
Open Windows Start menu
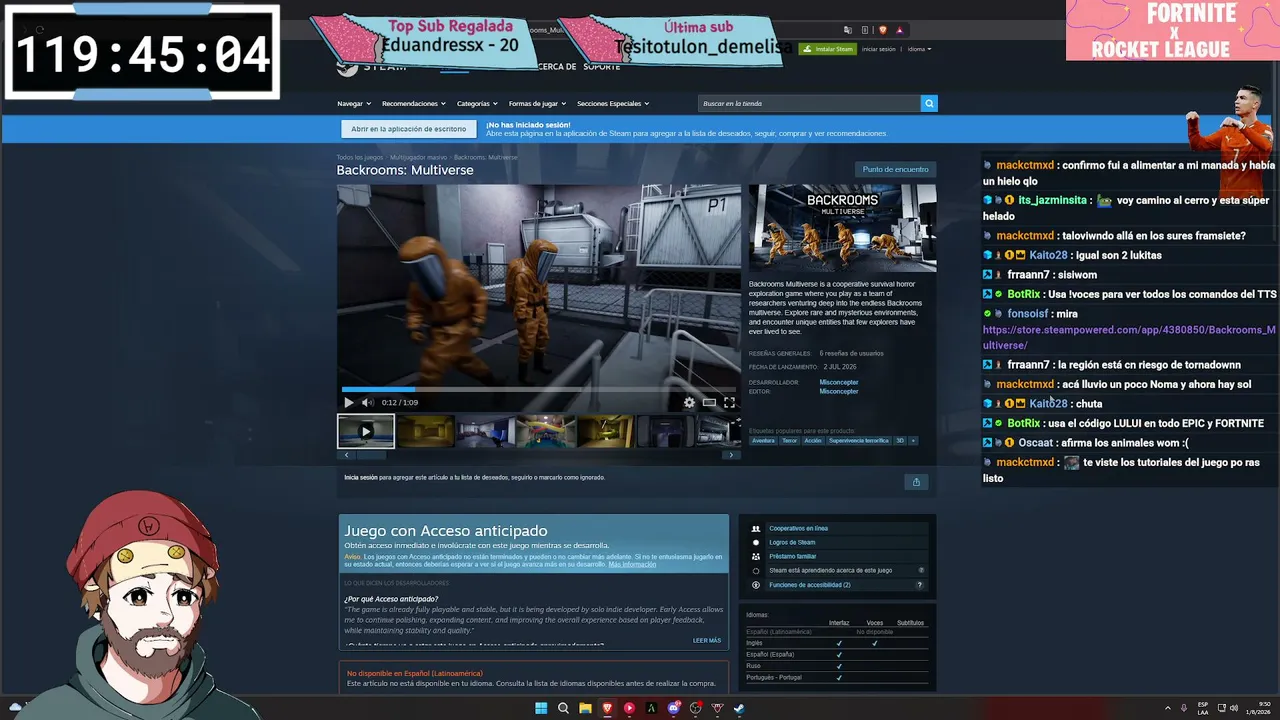541,708
